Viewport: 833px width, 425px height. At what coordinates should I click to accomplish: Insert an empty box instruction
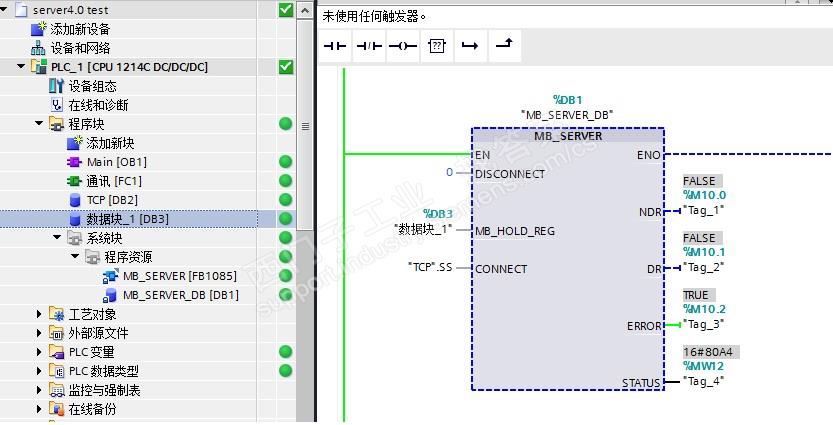click(x=437, y=46)
